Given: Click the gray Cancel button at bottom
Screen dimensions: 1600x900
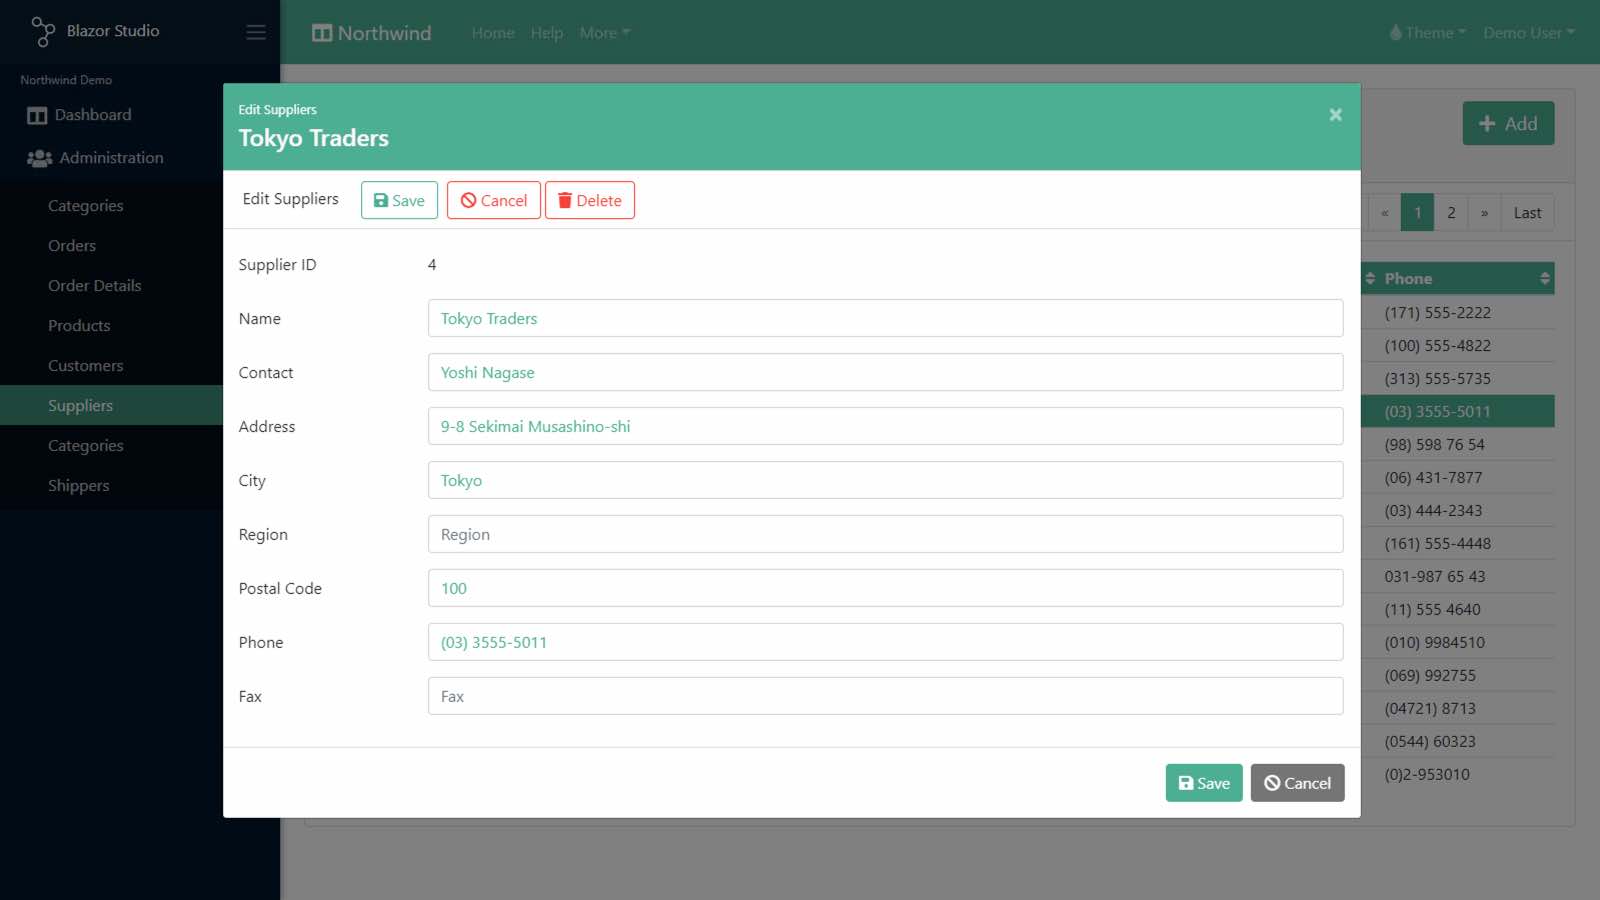Looking at the screenshot, I should (x=1297, y=783).
